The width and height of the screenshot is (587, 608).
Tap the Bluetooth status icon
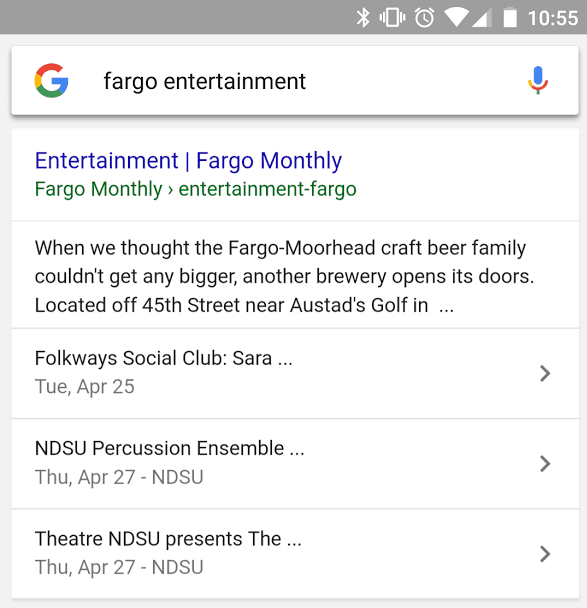[x=363, y=18]
